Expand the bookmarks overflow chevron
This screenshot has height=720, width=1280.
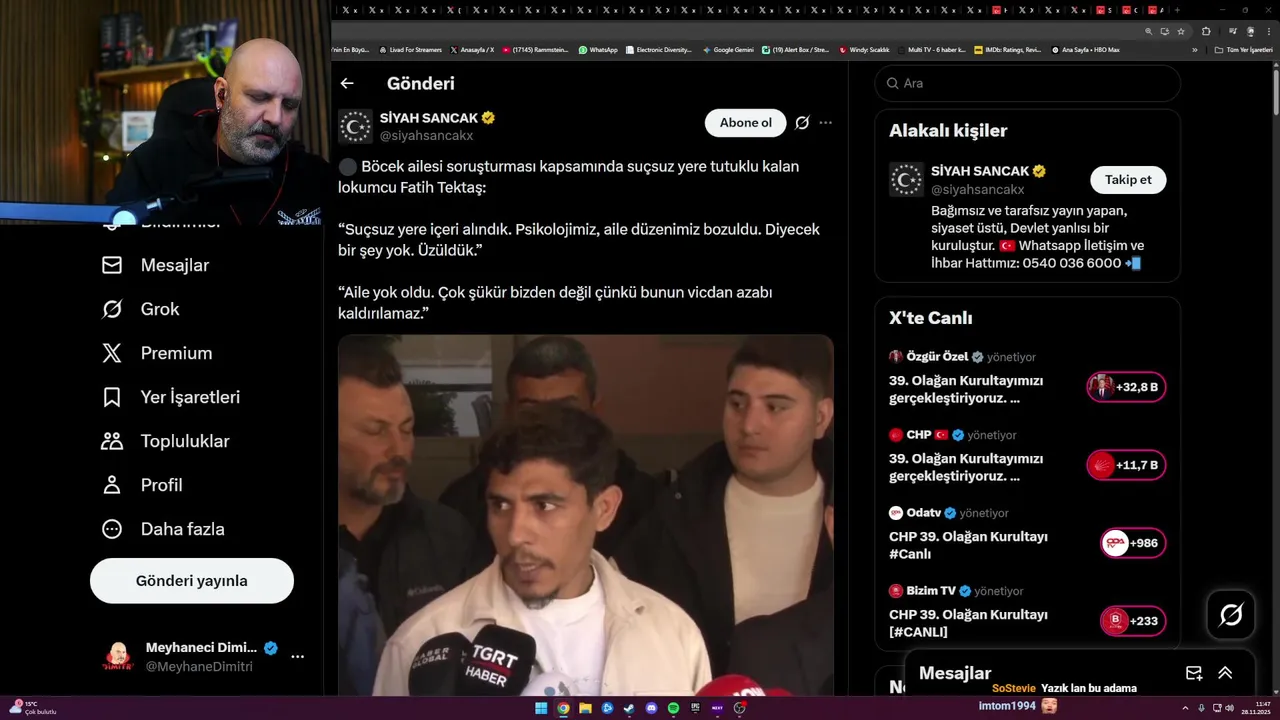(1194, 49)
